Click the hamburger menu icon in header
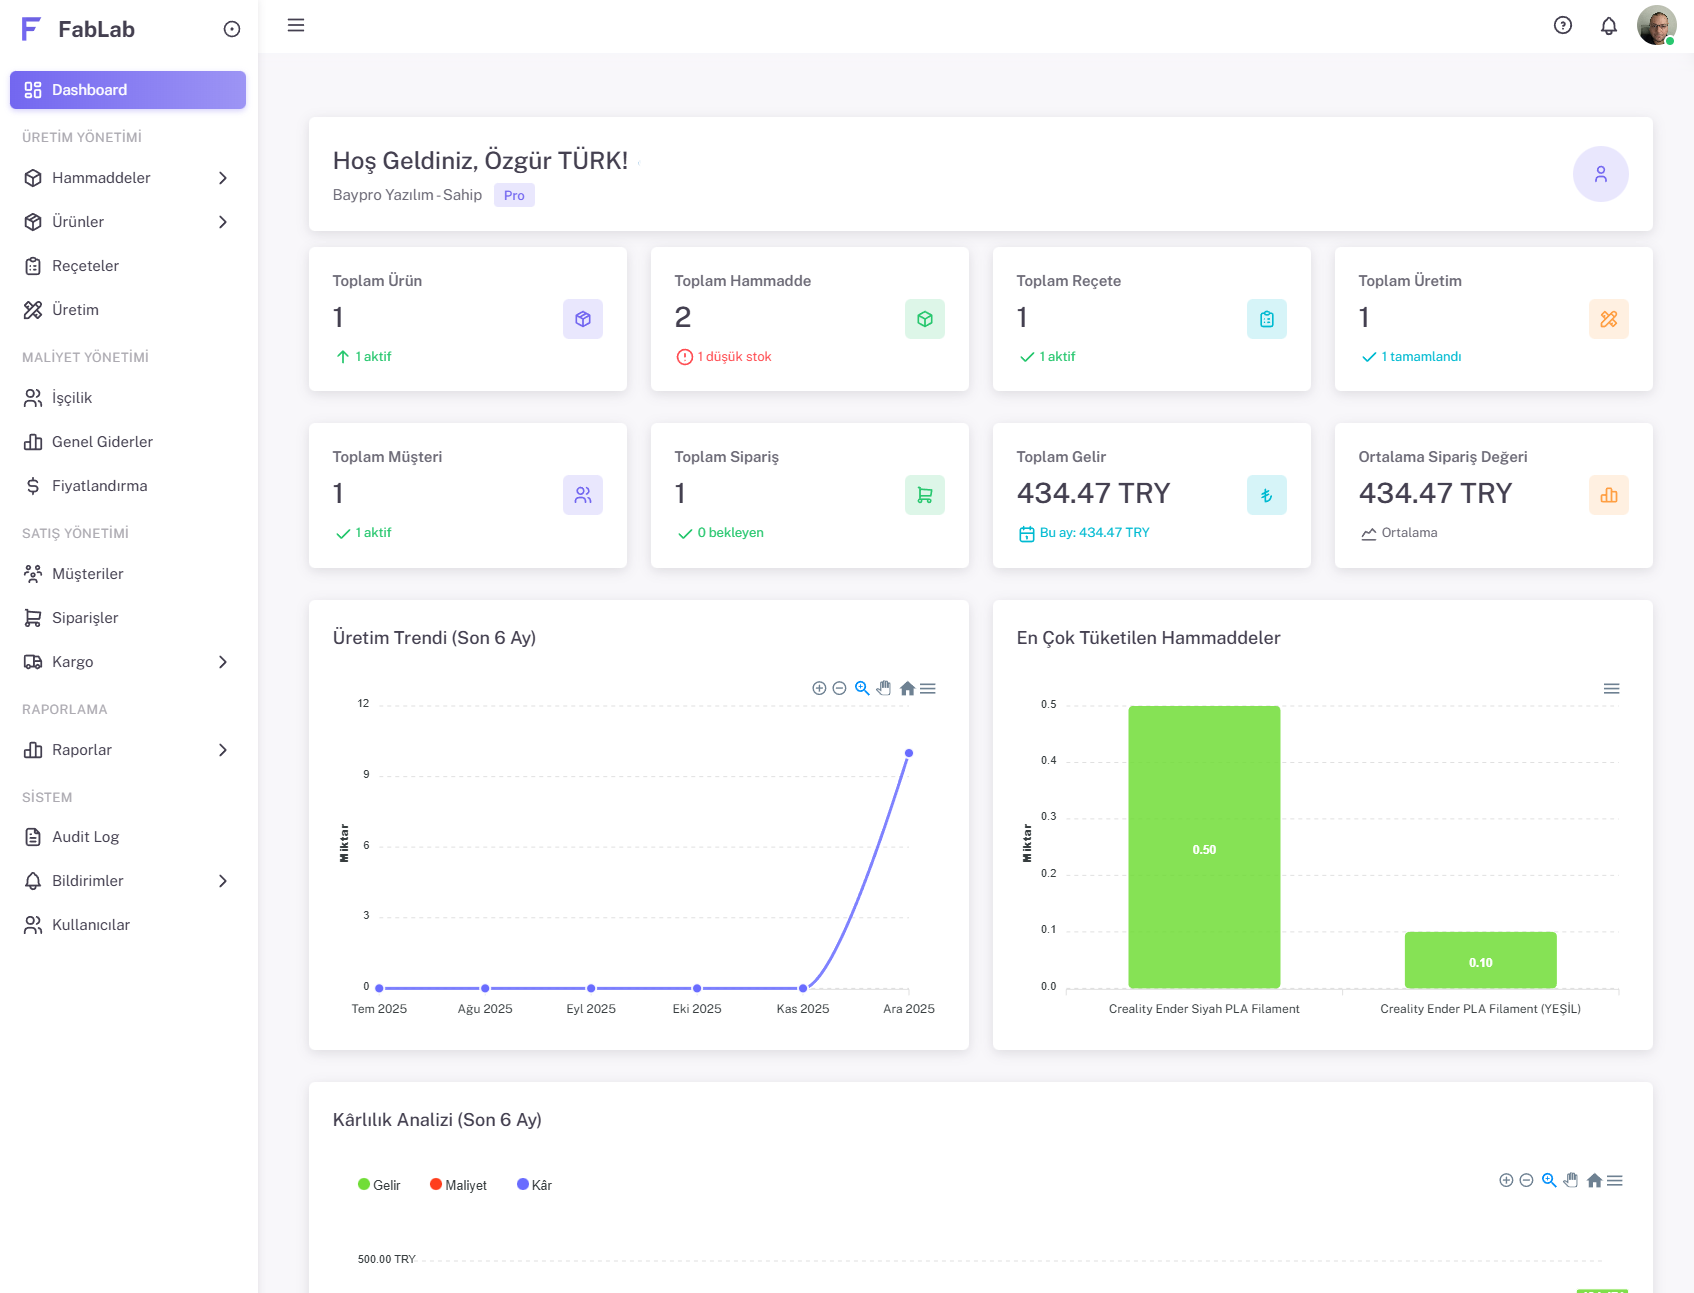Viewport: 1694px width, 1293px height. pos(296,26)
